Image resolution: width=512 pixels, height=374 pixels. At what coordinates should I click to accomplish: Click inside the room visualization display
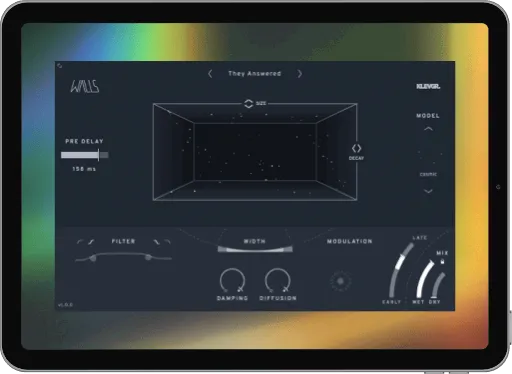(x=255, y=152)
